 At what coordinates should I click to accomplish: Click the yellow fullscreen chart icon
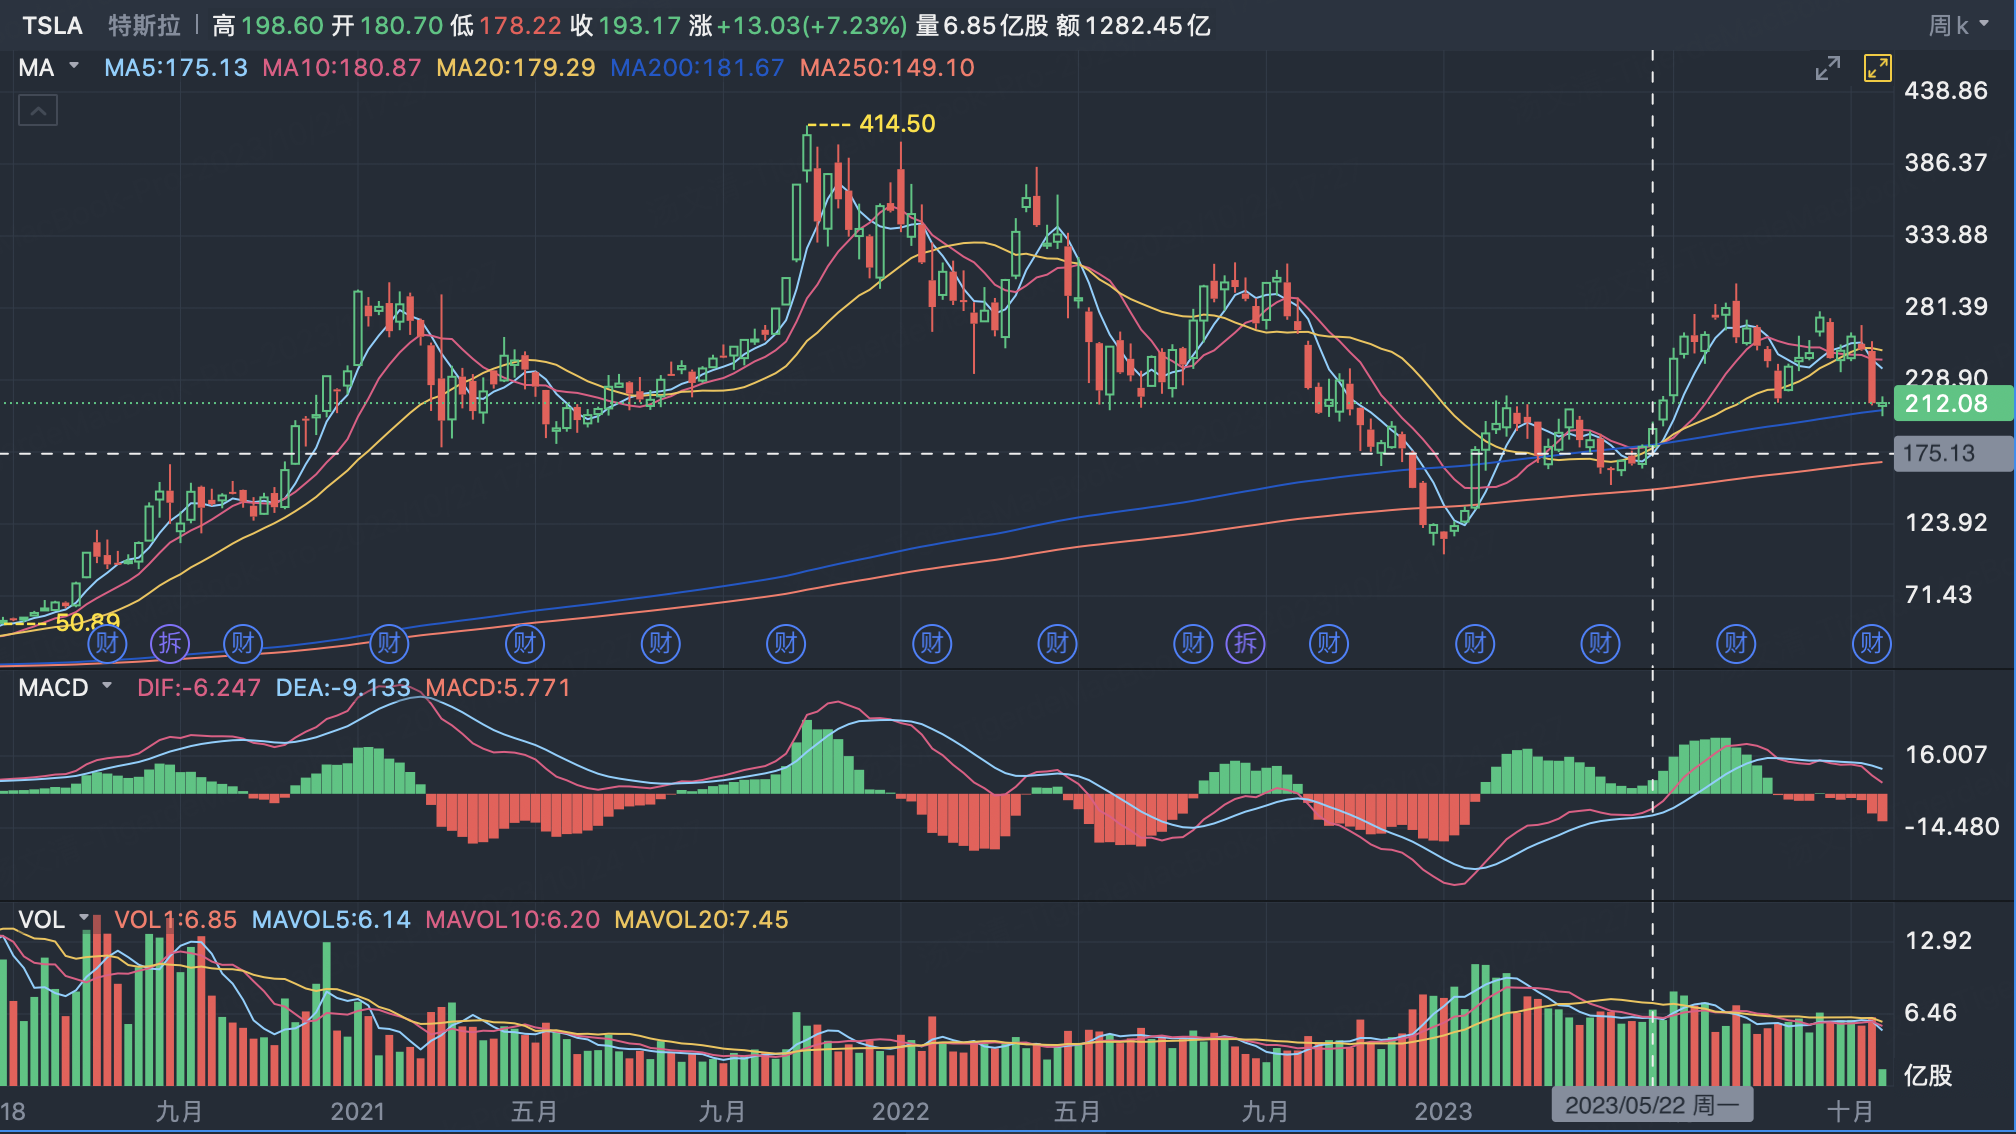click(1877, 68)
